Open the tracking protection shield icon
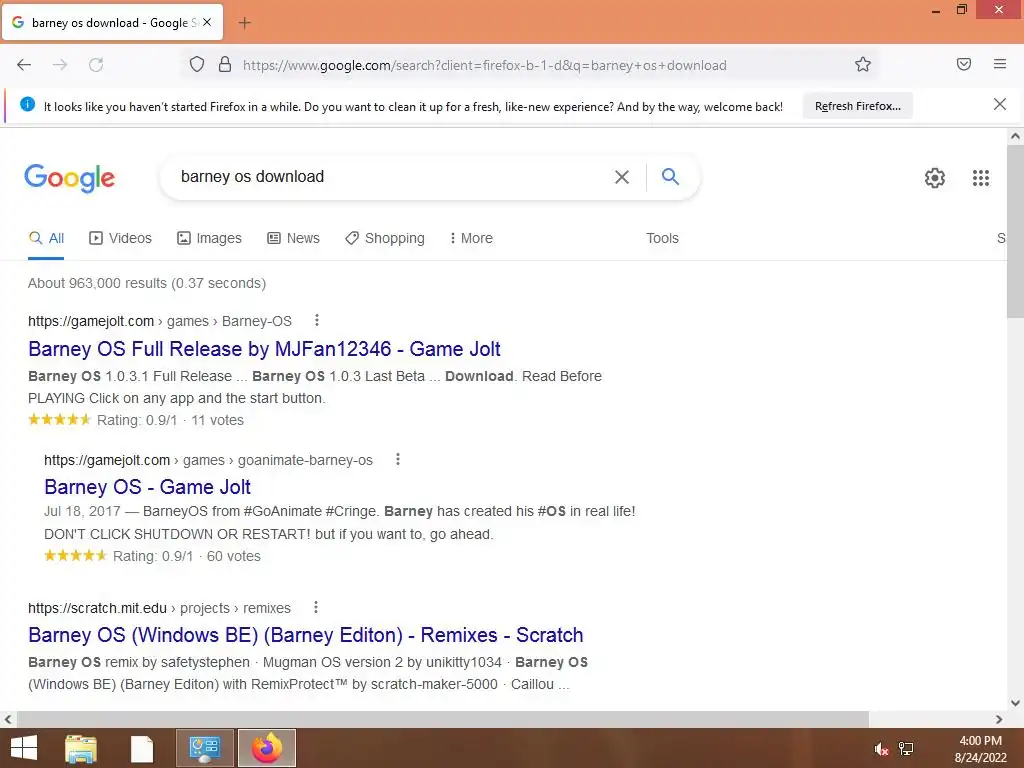Screen dimensions: 1024x768 pyautogui.click(x=197, y=65)
